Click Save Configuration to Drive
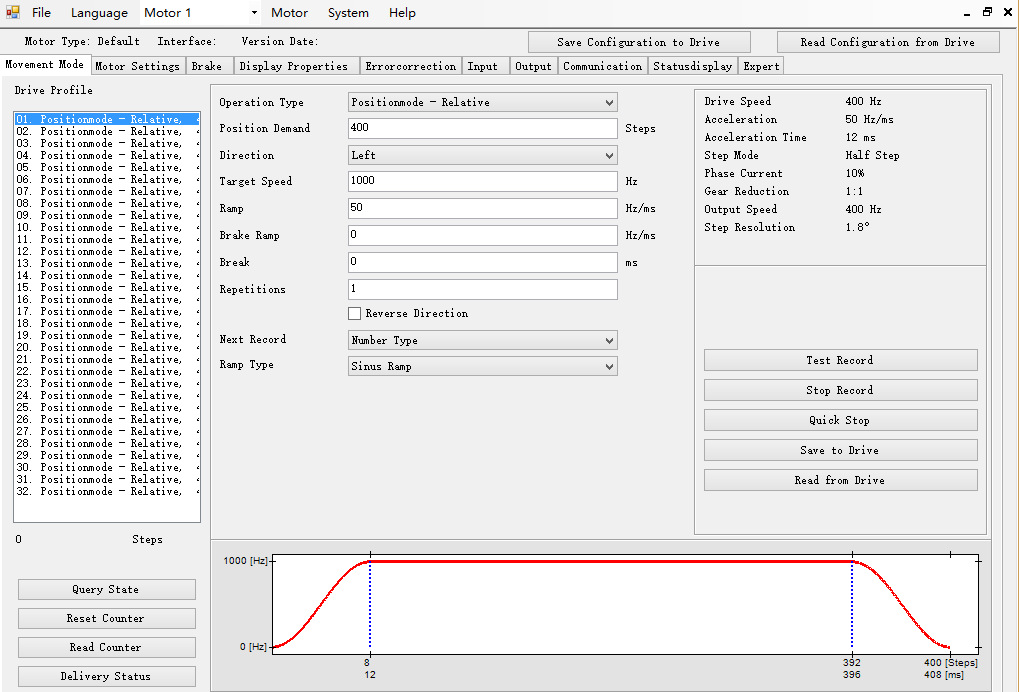Viewport: 1019px width, 692px height. [x=638, y=42]
